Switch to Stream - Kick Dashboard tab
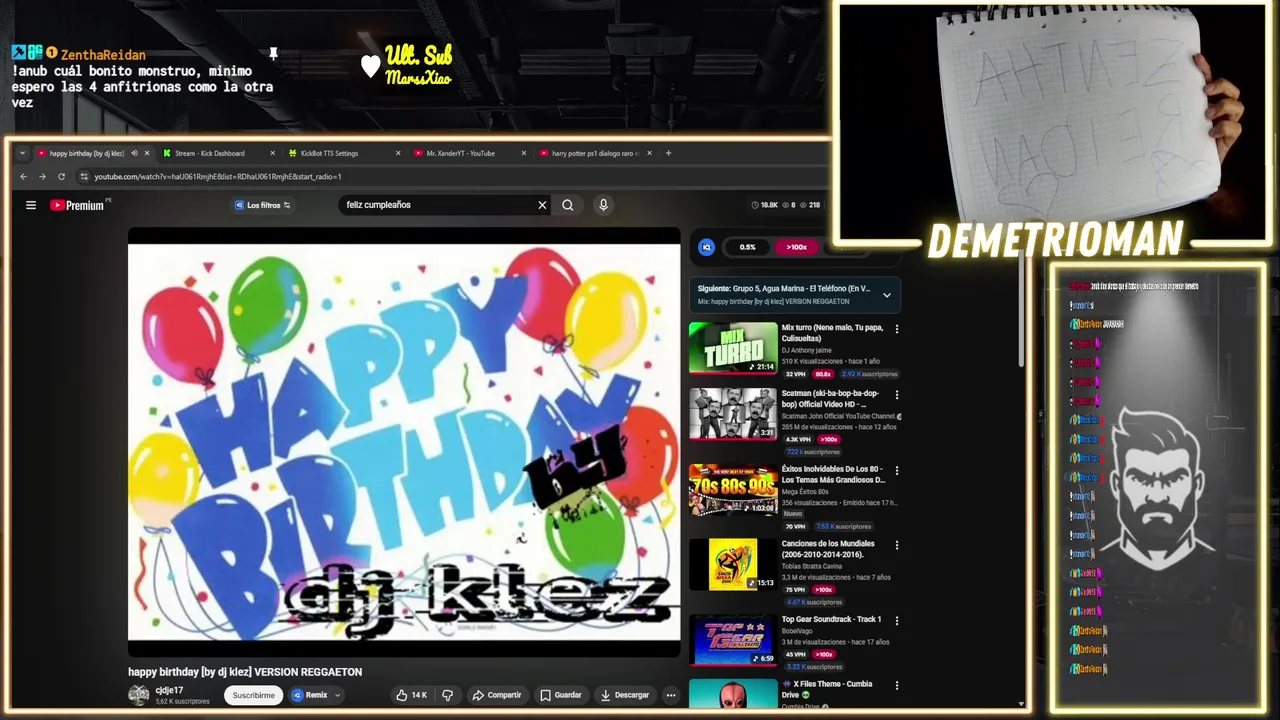The width and height of the screenshot is (1280, 720). (x=218, y=153)
